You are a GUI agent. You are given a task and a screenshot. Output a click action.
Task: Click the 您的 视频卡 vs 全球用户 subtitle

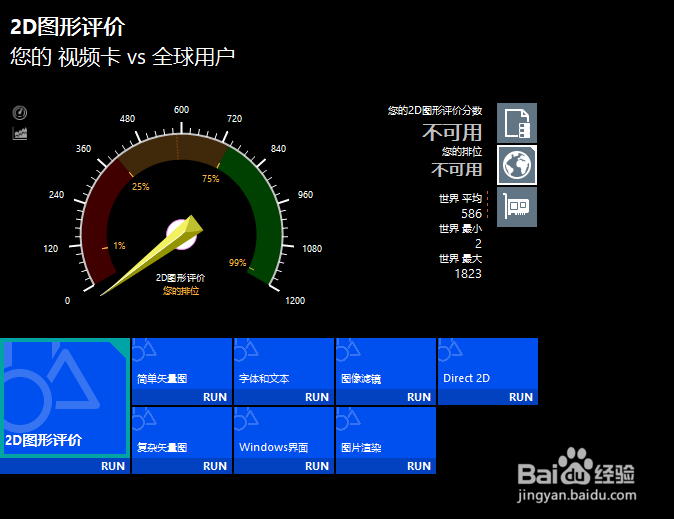(123, 57)
